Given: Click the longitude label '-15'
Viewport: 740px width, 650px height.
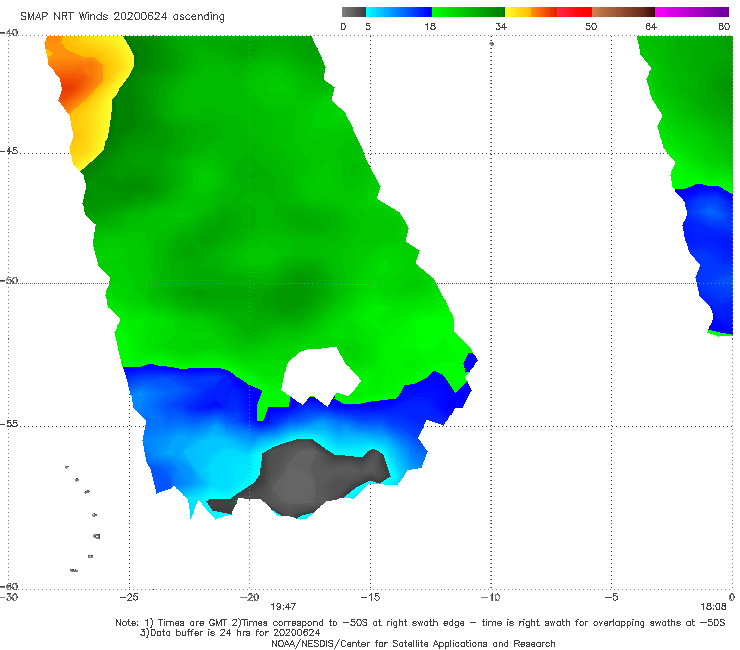Looking at the screenshot, I should pos(370,597).
